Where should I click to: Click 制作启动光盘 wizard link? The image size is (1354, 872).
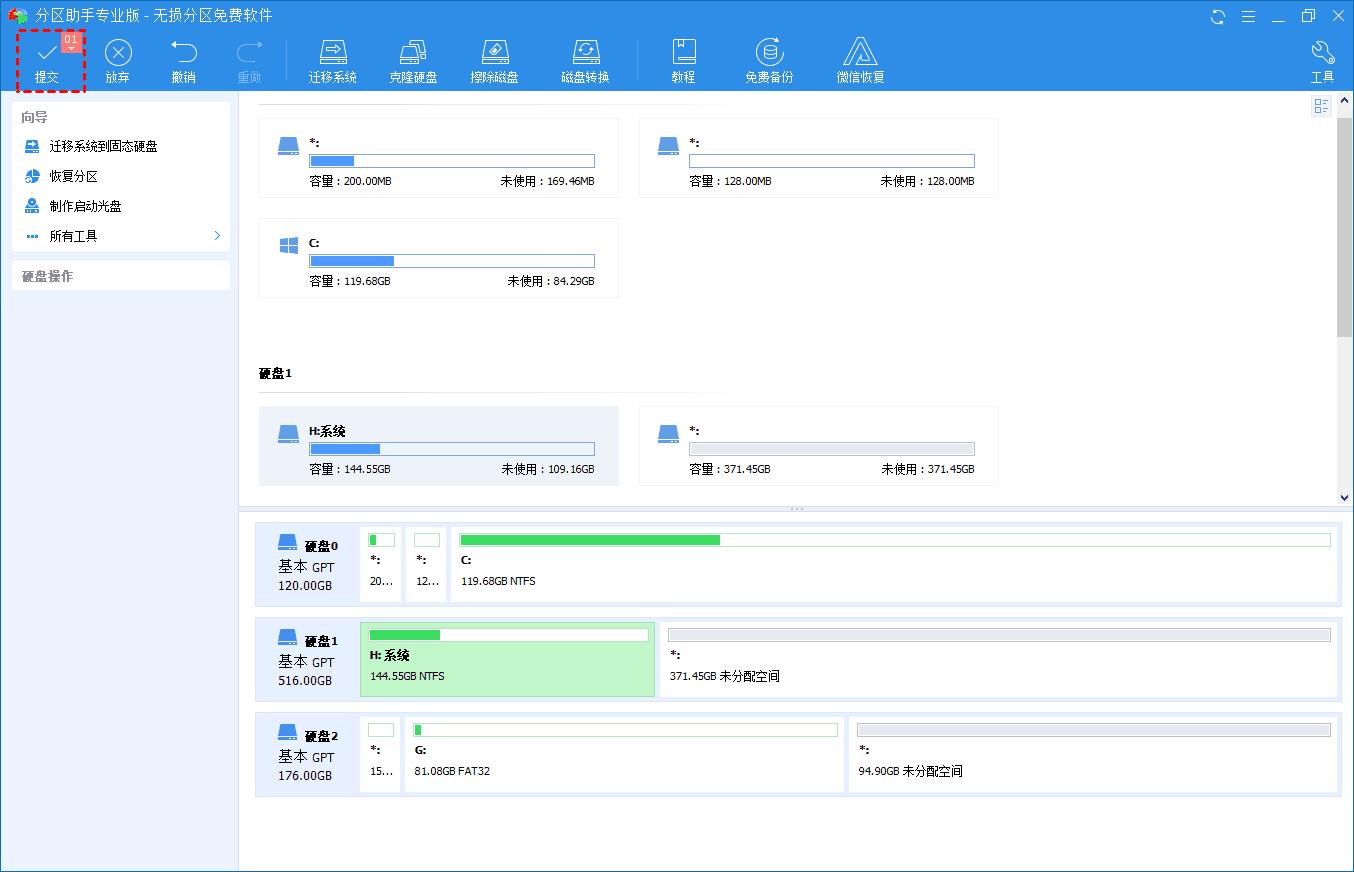85,206
